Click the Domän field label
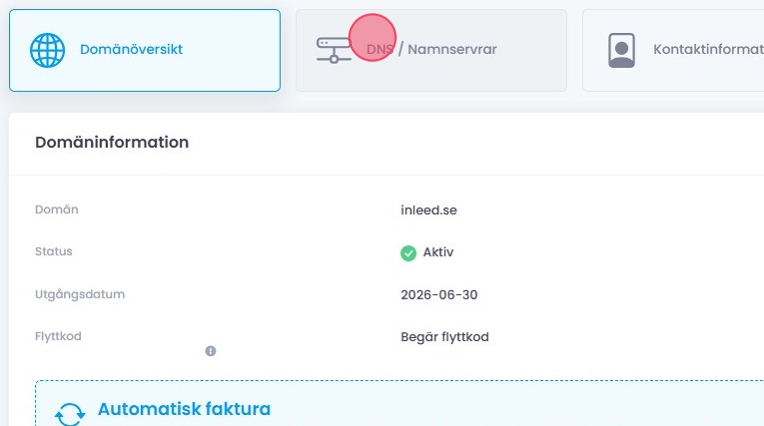This screenshot has width=764, height=426. click(x=56, y=210)
